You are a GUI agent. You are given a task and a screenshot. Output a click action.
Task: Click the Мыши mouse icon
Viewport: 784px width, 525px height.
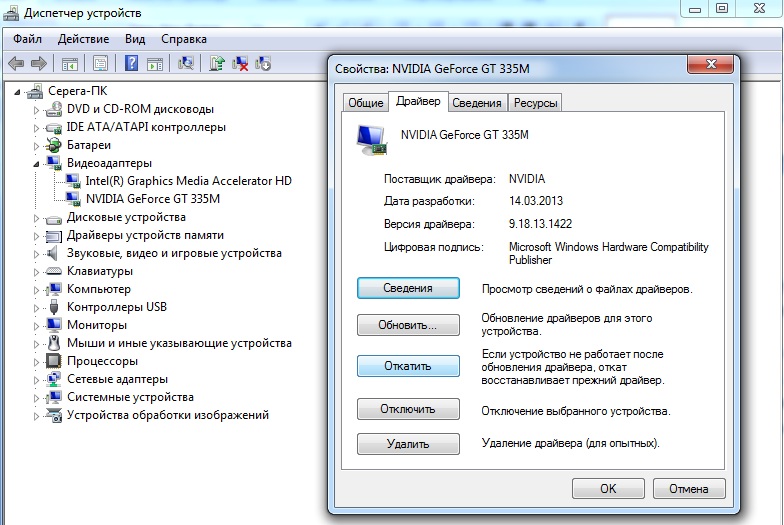point(54,343)
